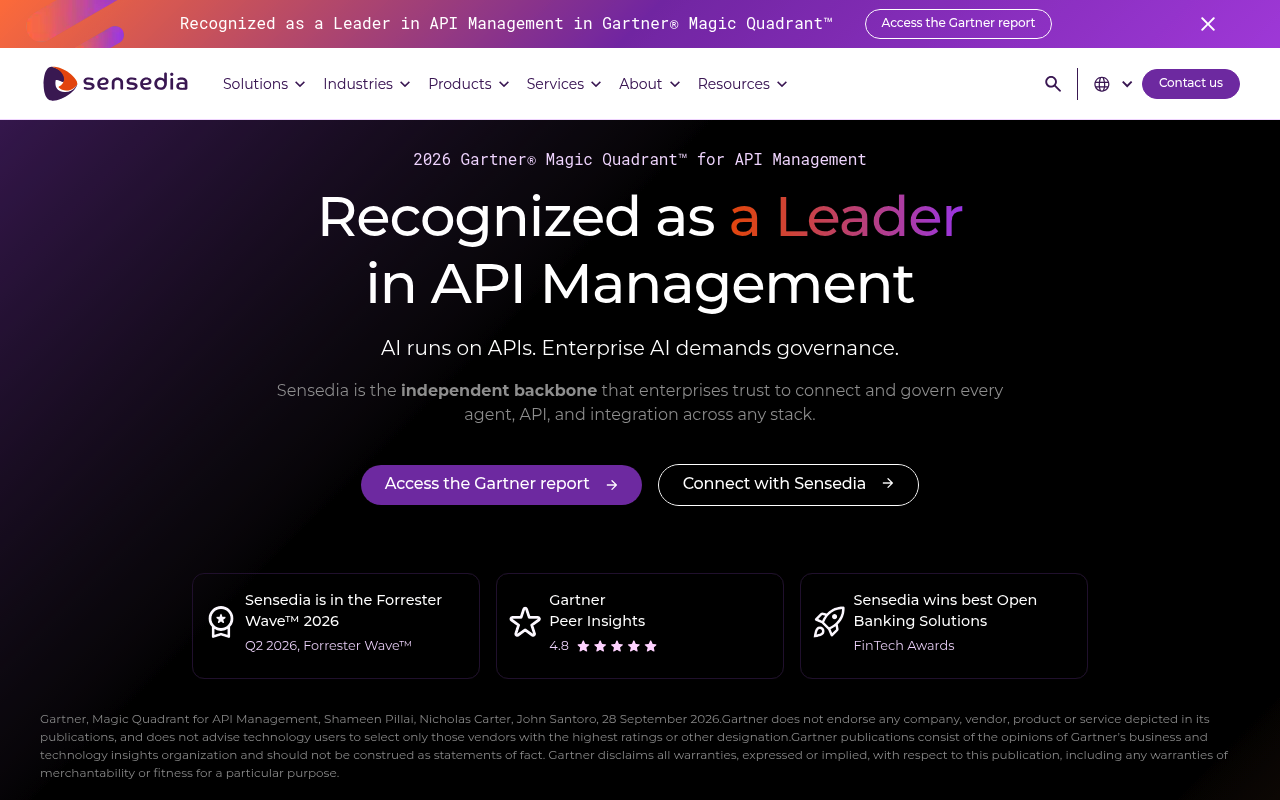
Task: Click the Sensedia logo
Action: [115, 83]
